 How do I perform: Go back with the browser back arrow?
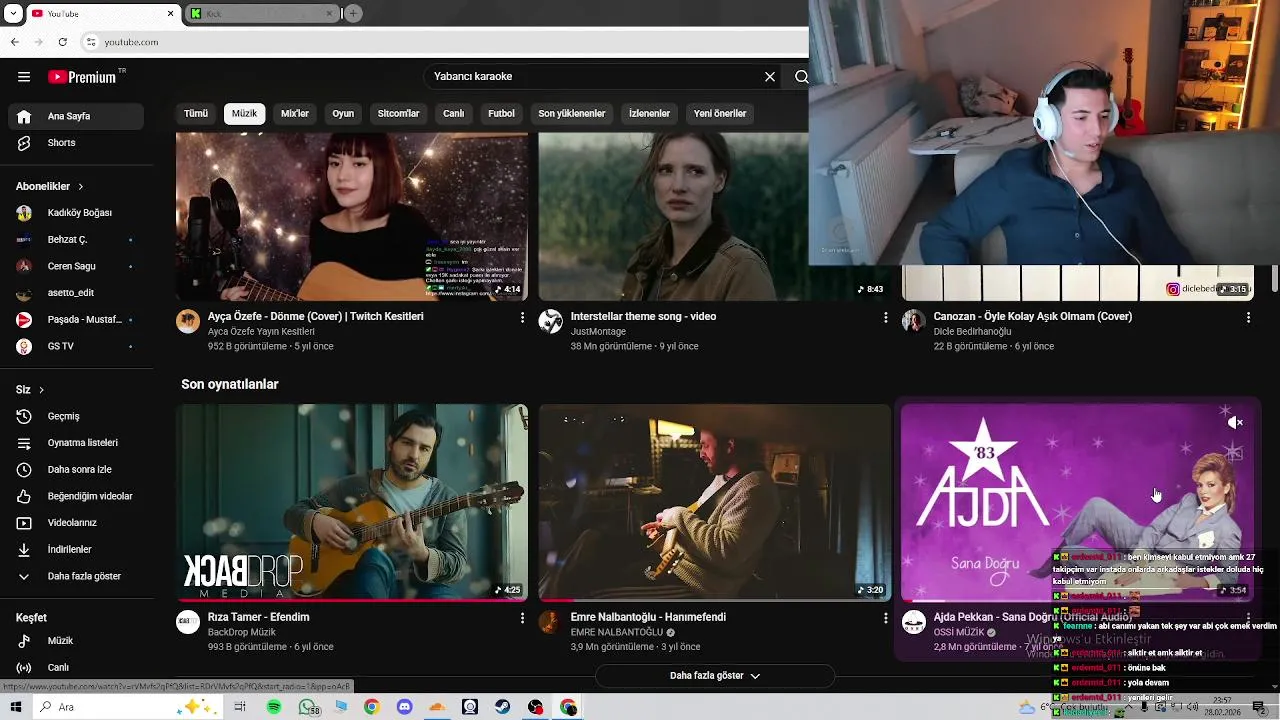[14, 42]
